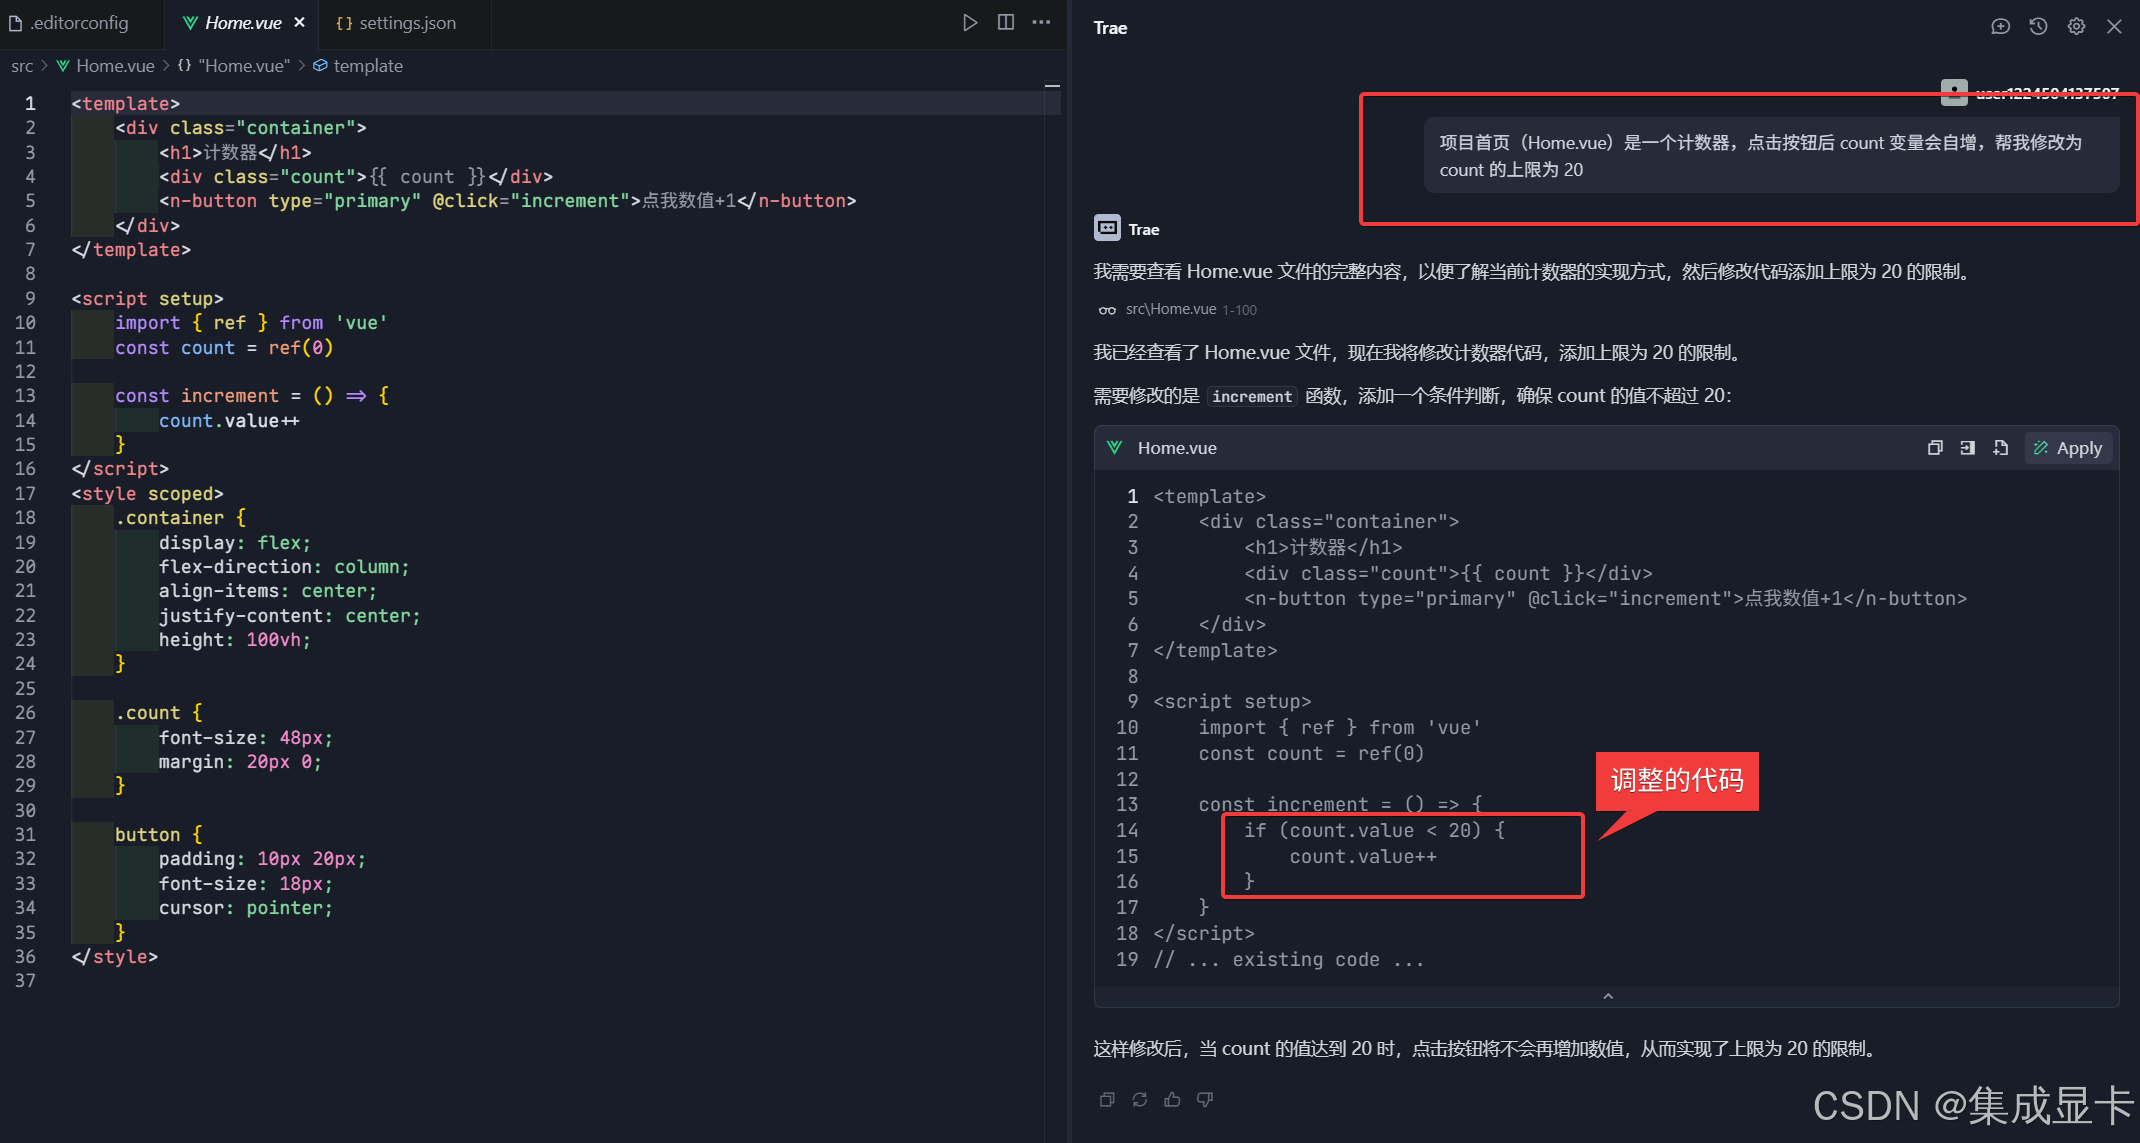Screen dimensions: 2140x1143
Task: Click the Trae assistant avatar icon
Action: click(x=1107, y=228)
